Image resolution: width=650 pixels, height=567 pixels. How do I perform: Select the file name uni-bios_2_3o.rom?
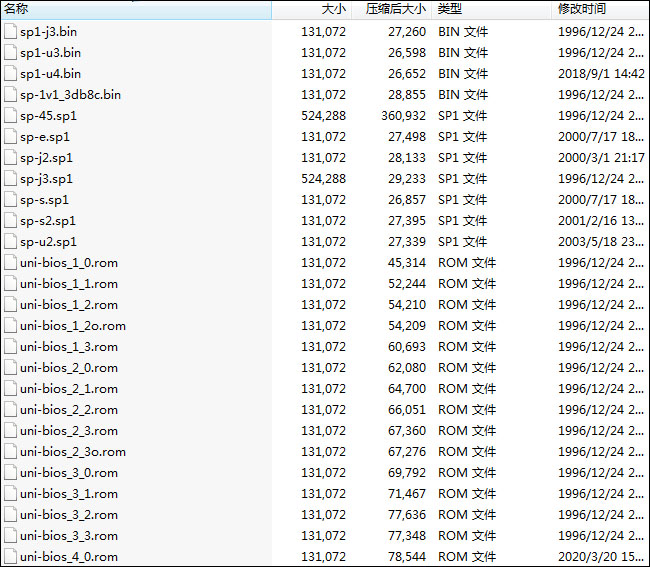(73, 452)
